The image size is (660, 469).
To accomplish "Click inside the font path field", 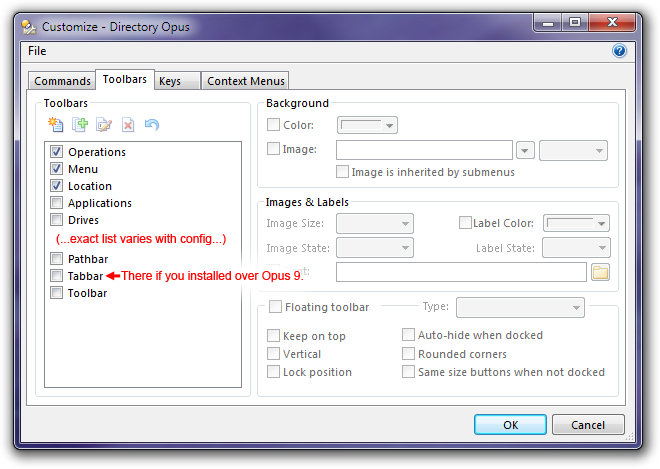I will (461, 272).
